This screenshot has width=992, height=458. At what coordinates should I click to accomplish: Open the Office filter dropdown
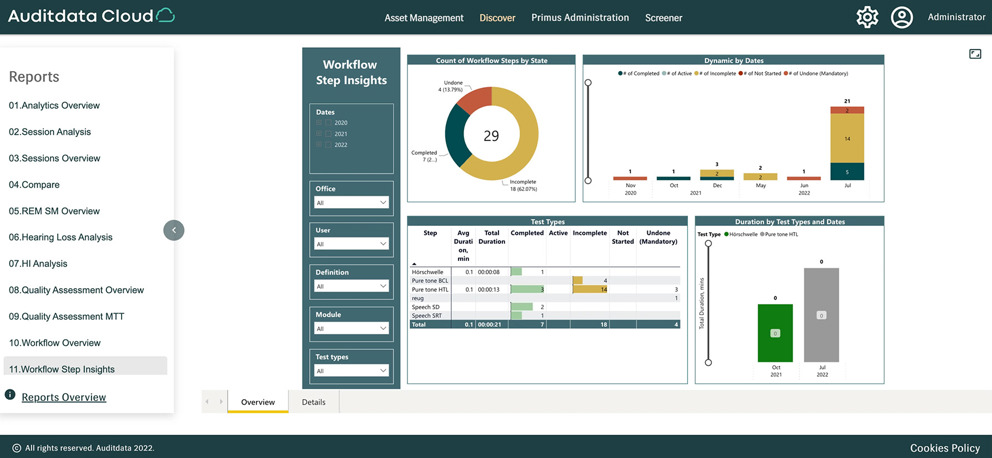352,202
